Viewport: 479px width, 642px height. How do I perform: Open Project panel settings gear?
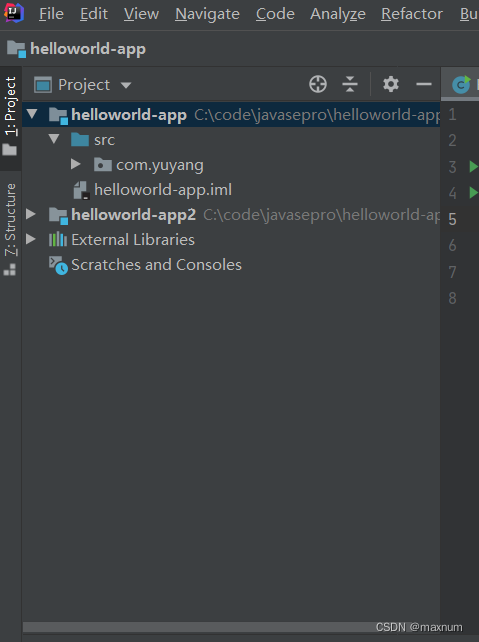tap(391, 84)
